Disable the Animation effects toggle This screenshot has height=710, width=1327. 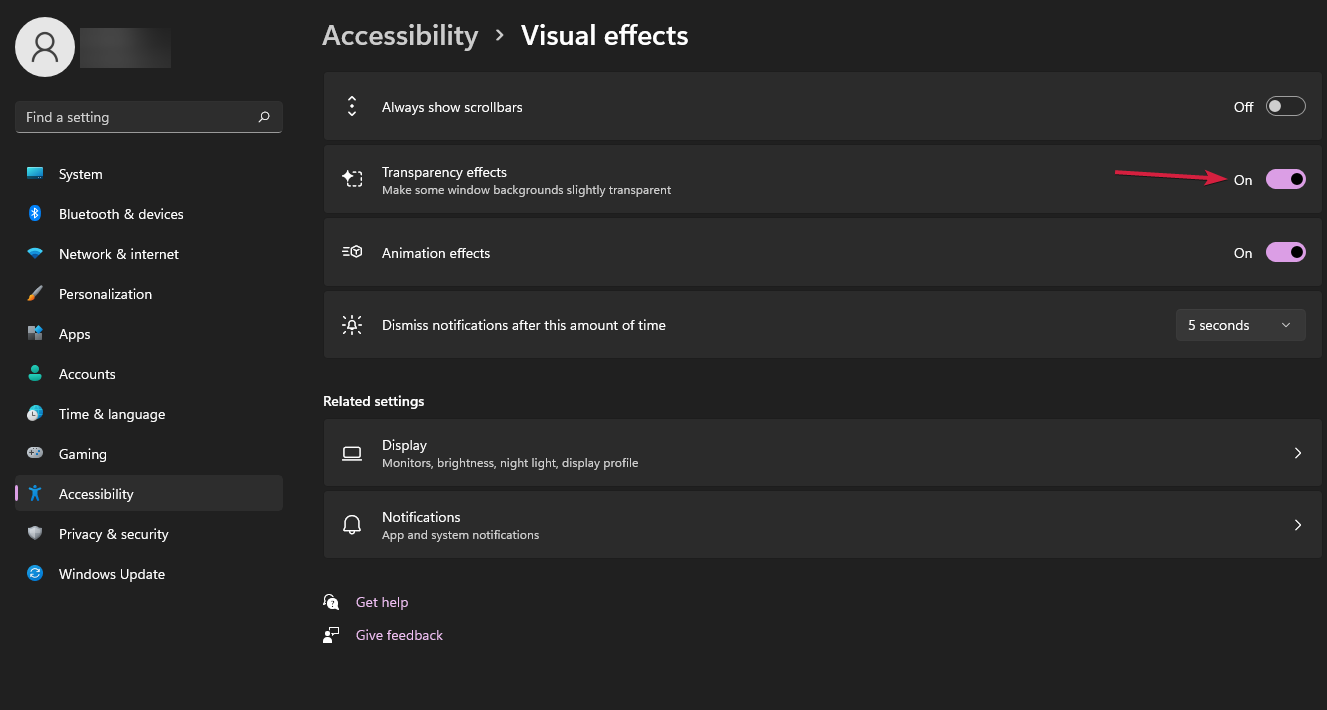point(1285,253)
